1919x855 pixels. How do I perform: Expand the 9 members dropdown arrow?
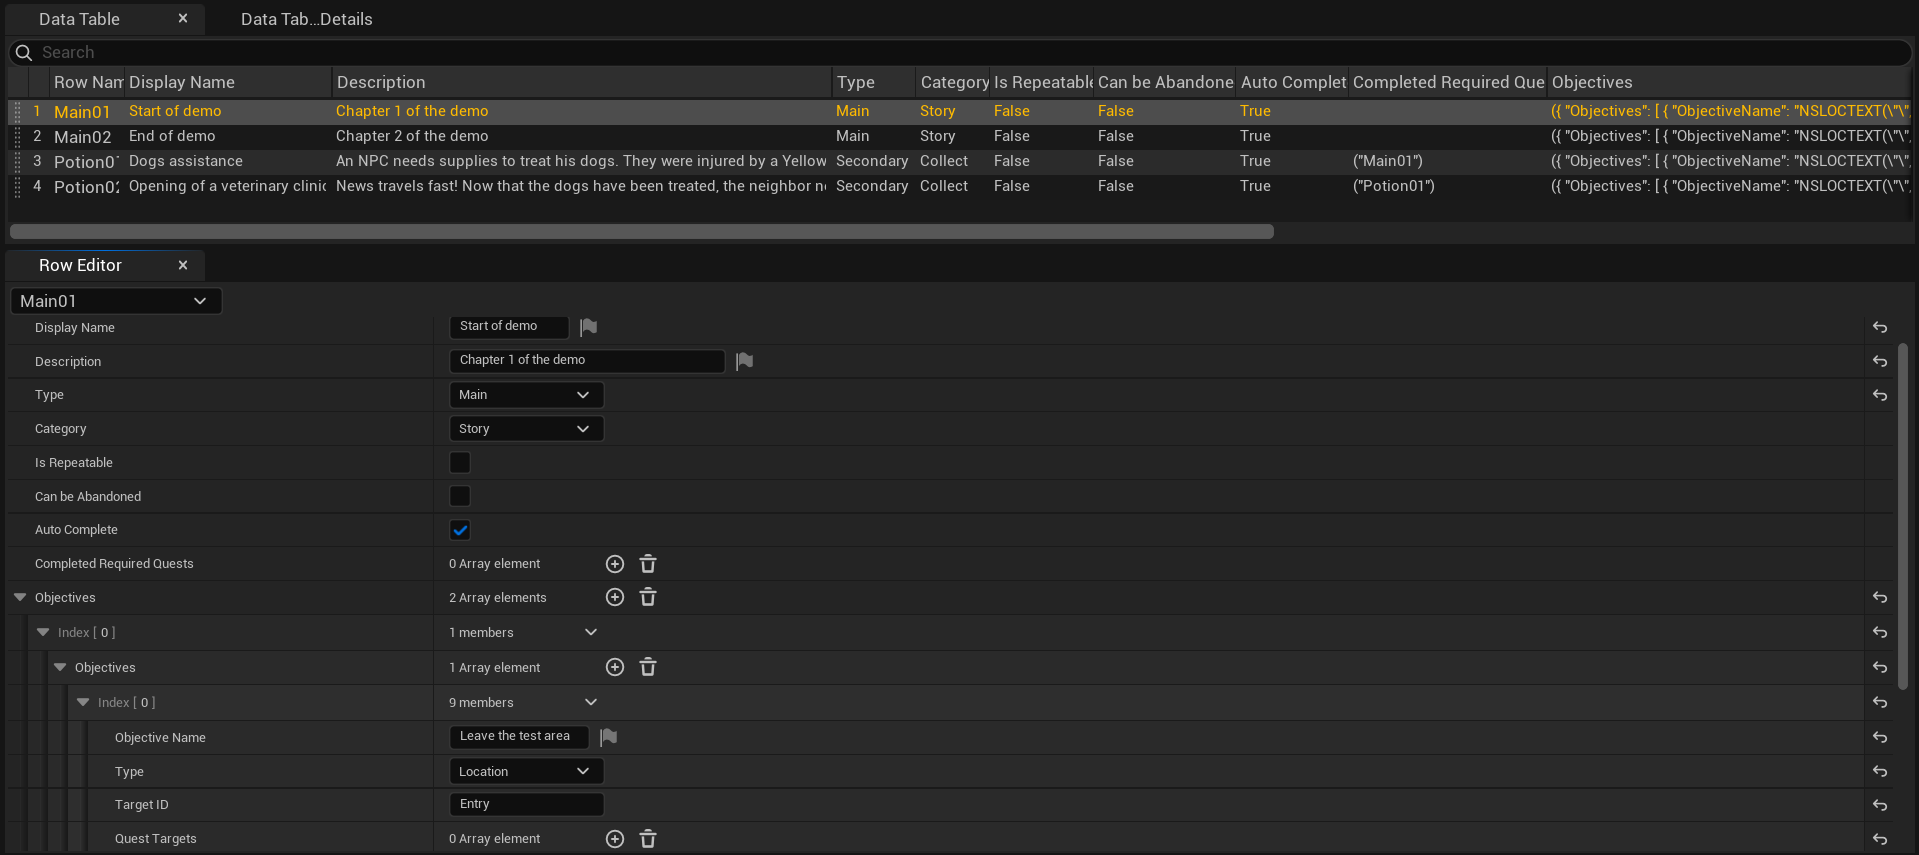tap(591, 702)
